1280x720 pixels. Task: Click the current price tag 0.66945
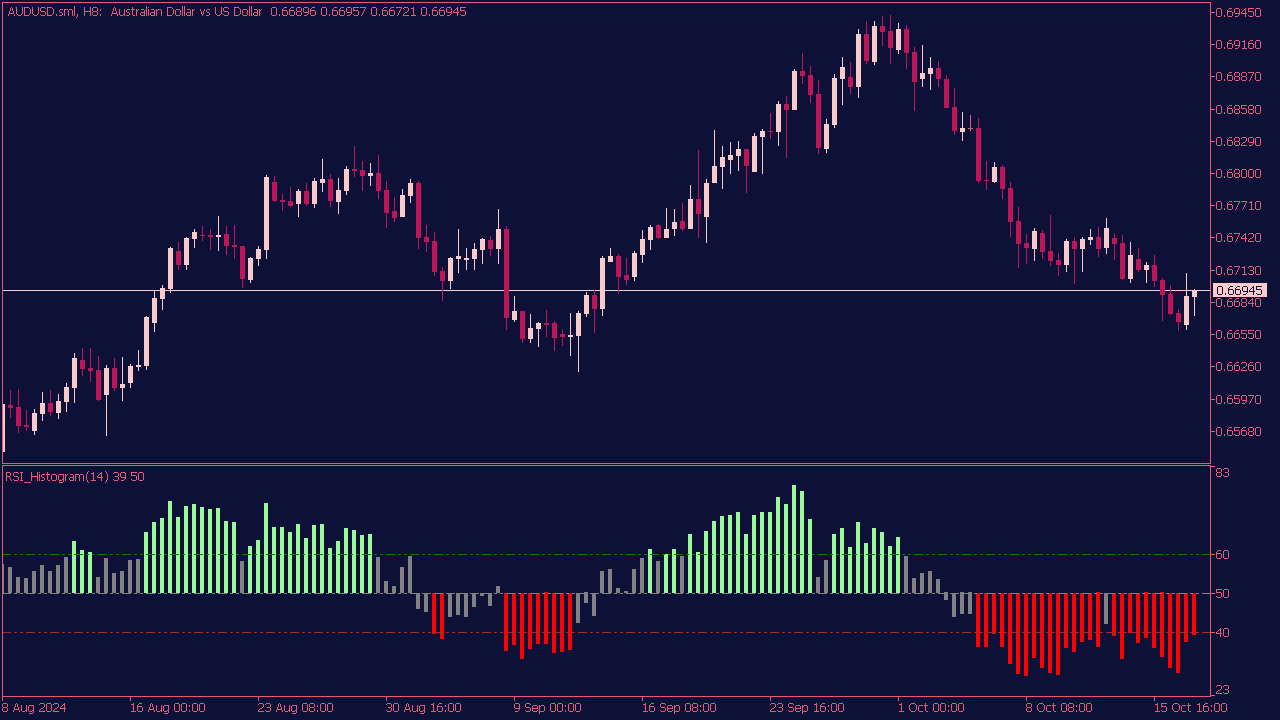point(1239,291)
